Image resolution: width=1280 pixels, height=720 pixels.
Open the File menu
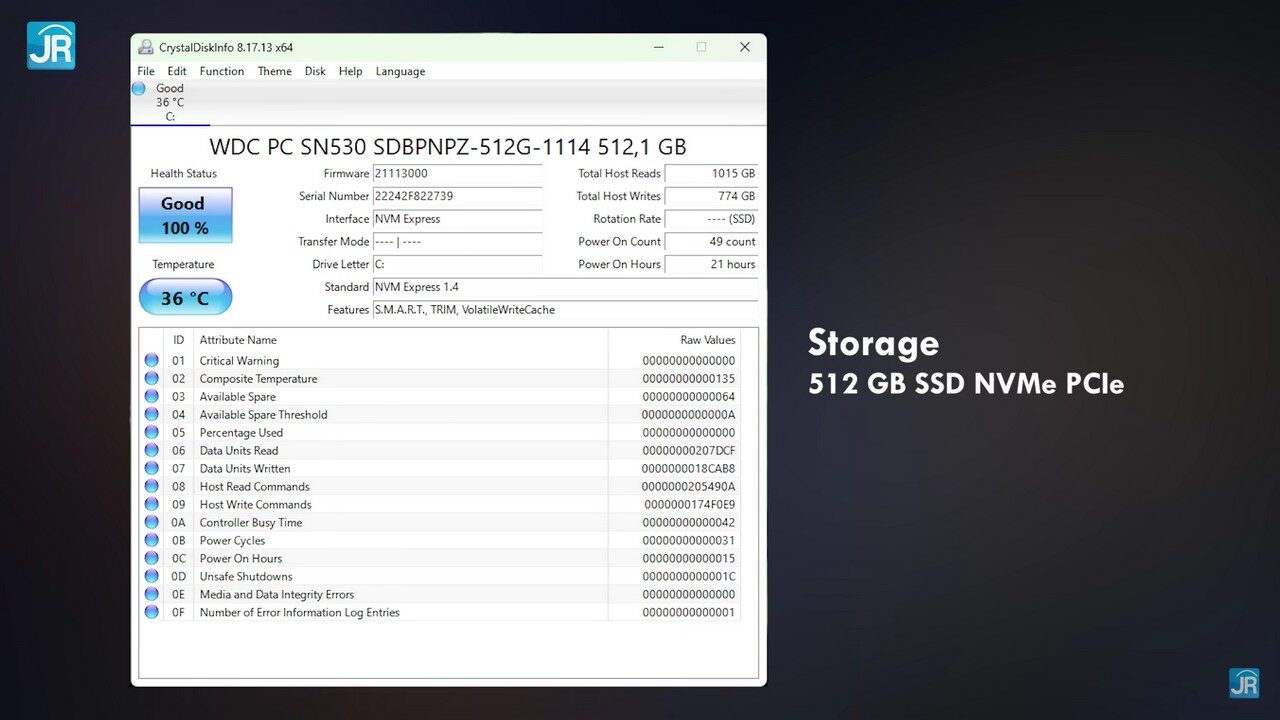point(146,71)
